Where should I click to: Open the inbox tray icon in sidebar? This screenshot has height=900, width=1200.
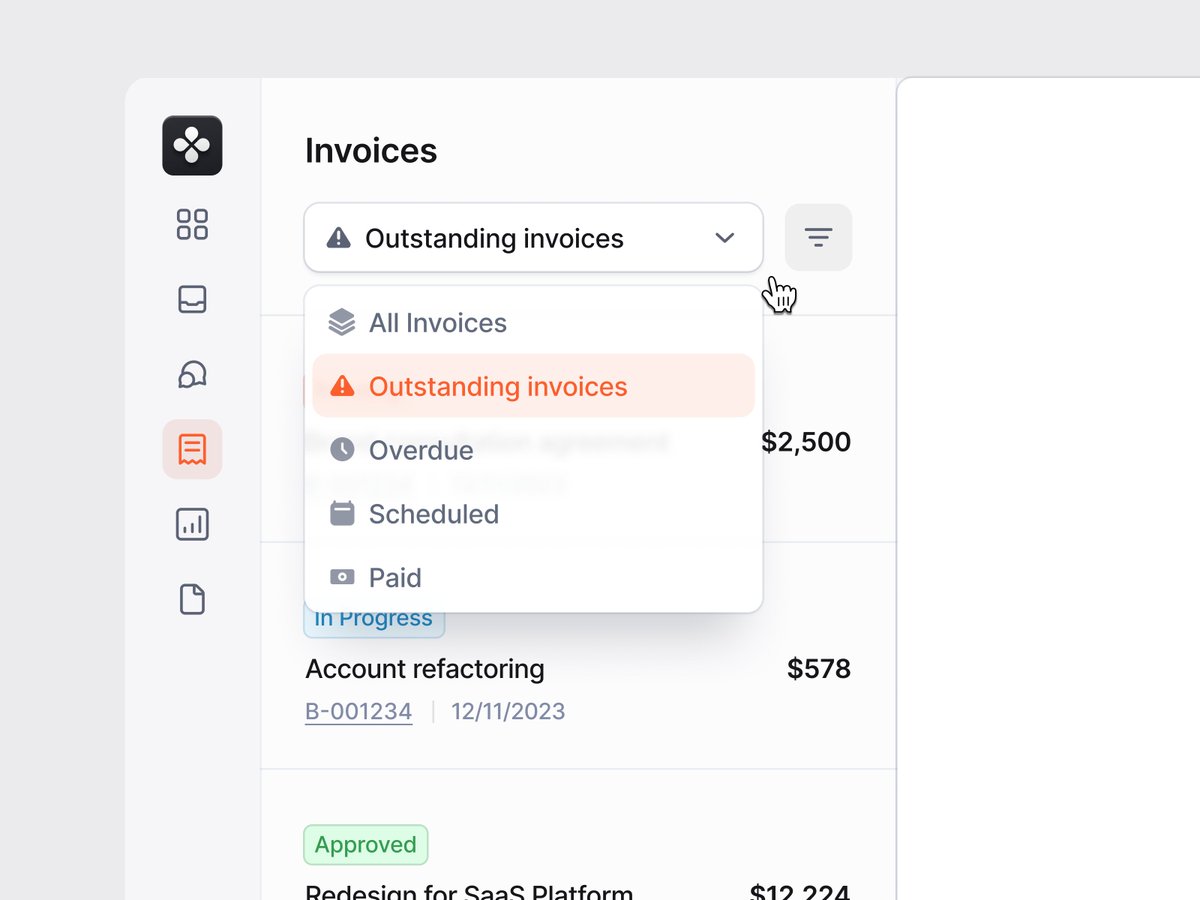pos(192,299)
